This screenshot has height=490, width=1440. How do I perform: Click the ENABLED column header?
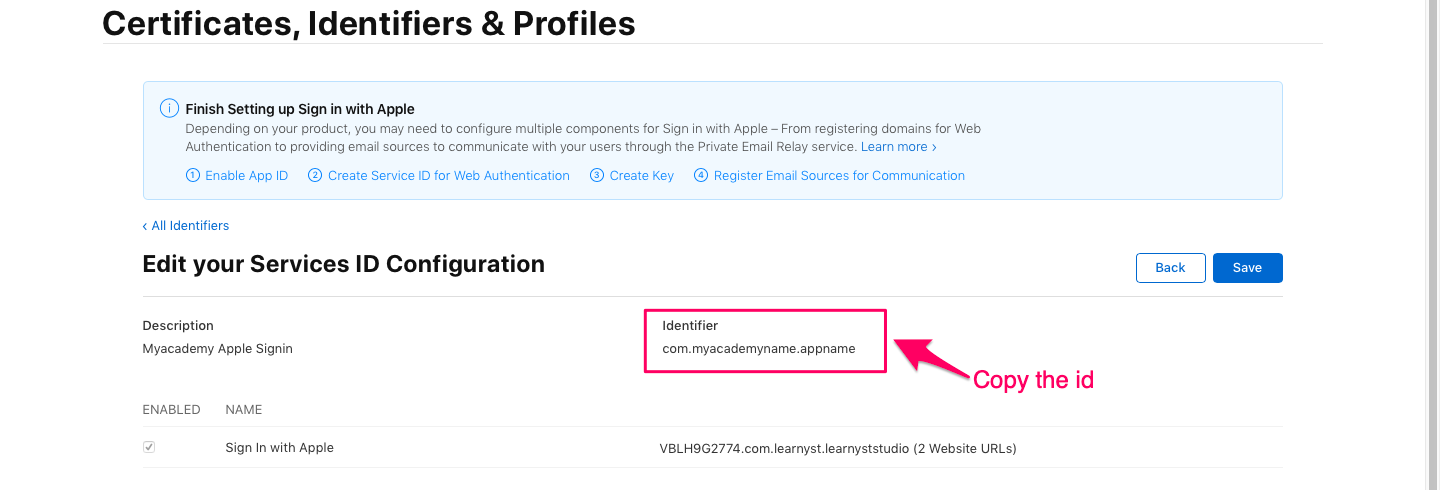tap(172, 410)
